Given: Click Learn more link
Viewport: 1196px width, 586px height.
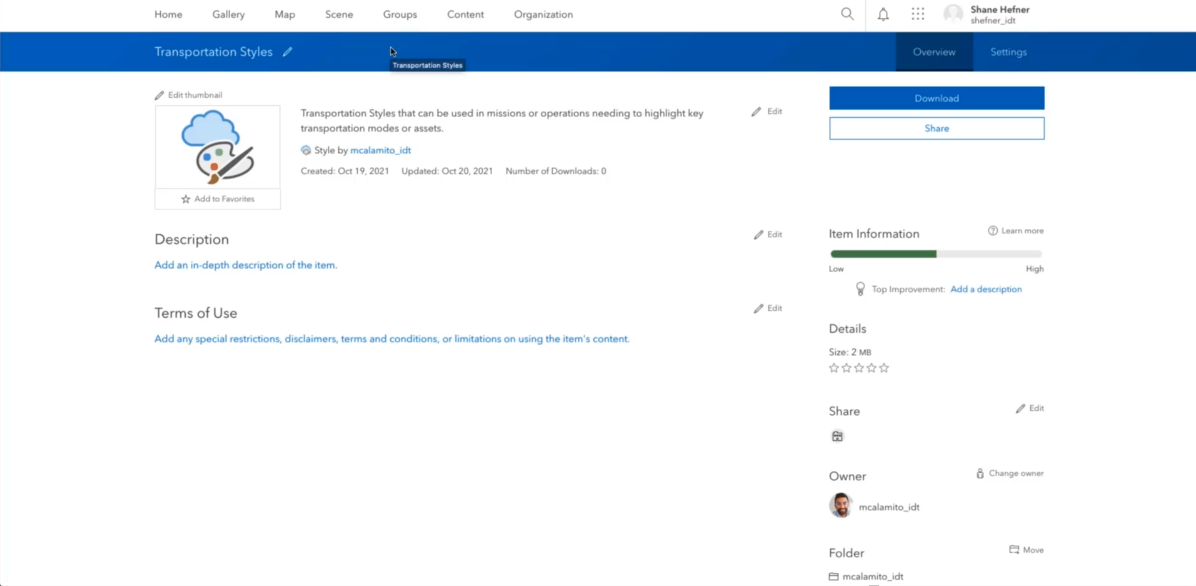Looking at the screenshot, I should pyautogui.click(x=1023, y=230).
